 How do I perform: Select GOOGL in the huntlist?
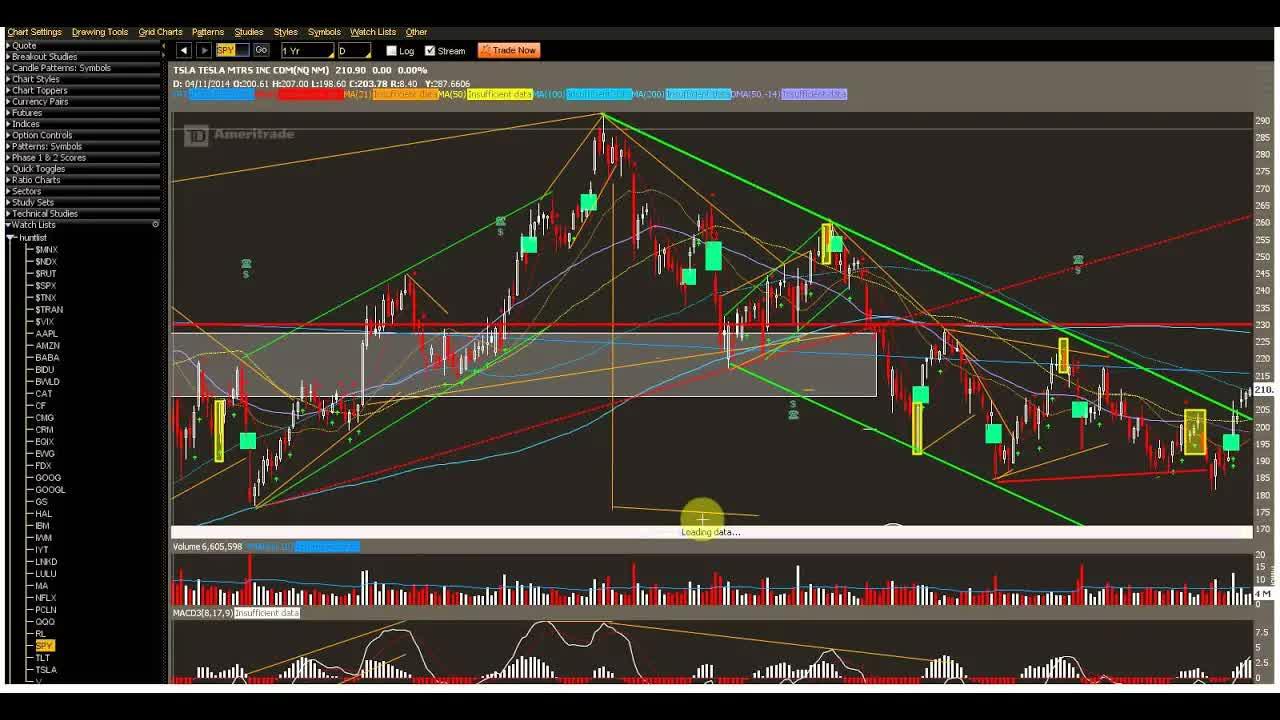click(50, 490)
